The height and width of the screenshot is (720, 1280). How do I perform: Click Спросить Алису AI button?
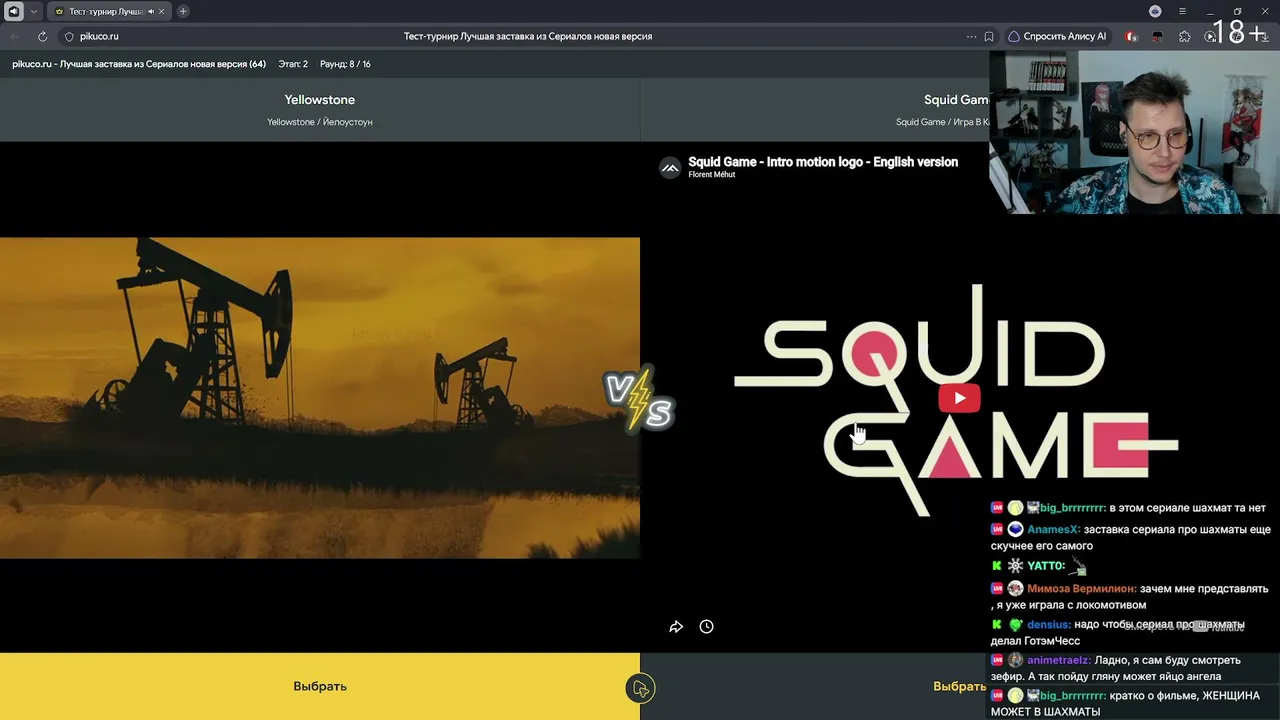[x=1057, y=36]
